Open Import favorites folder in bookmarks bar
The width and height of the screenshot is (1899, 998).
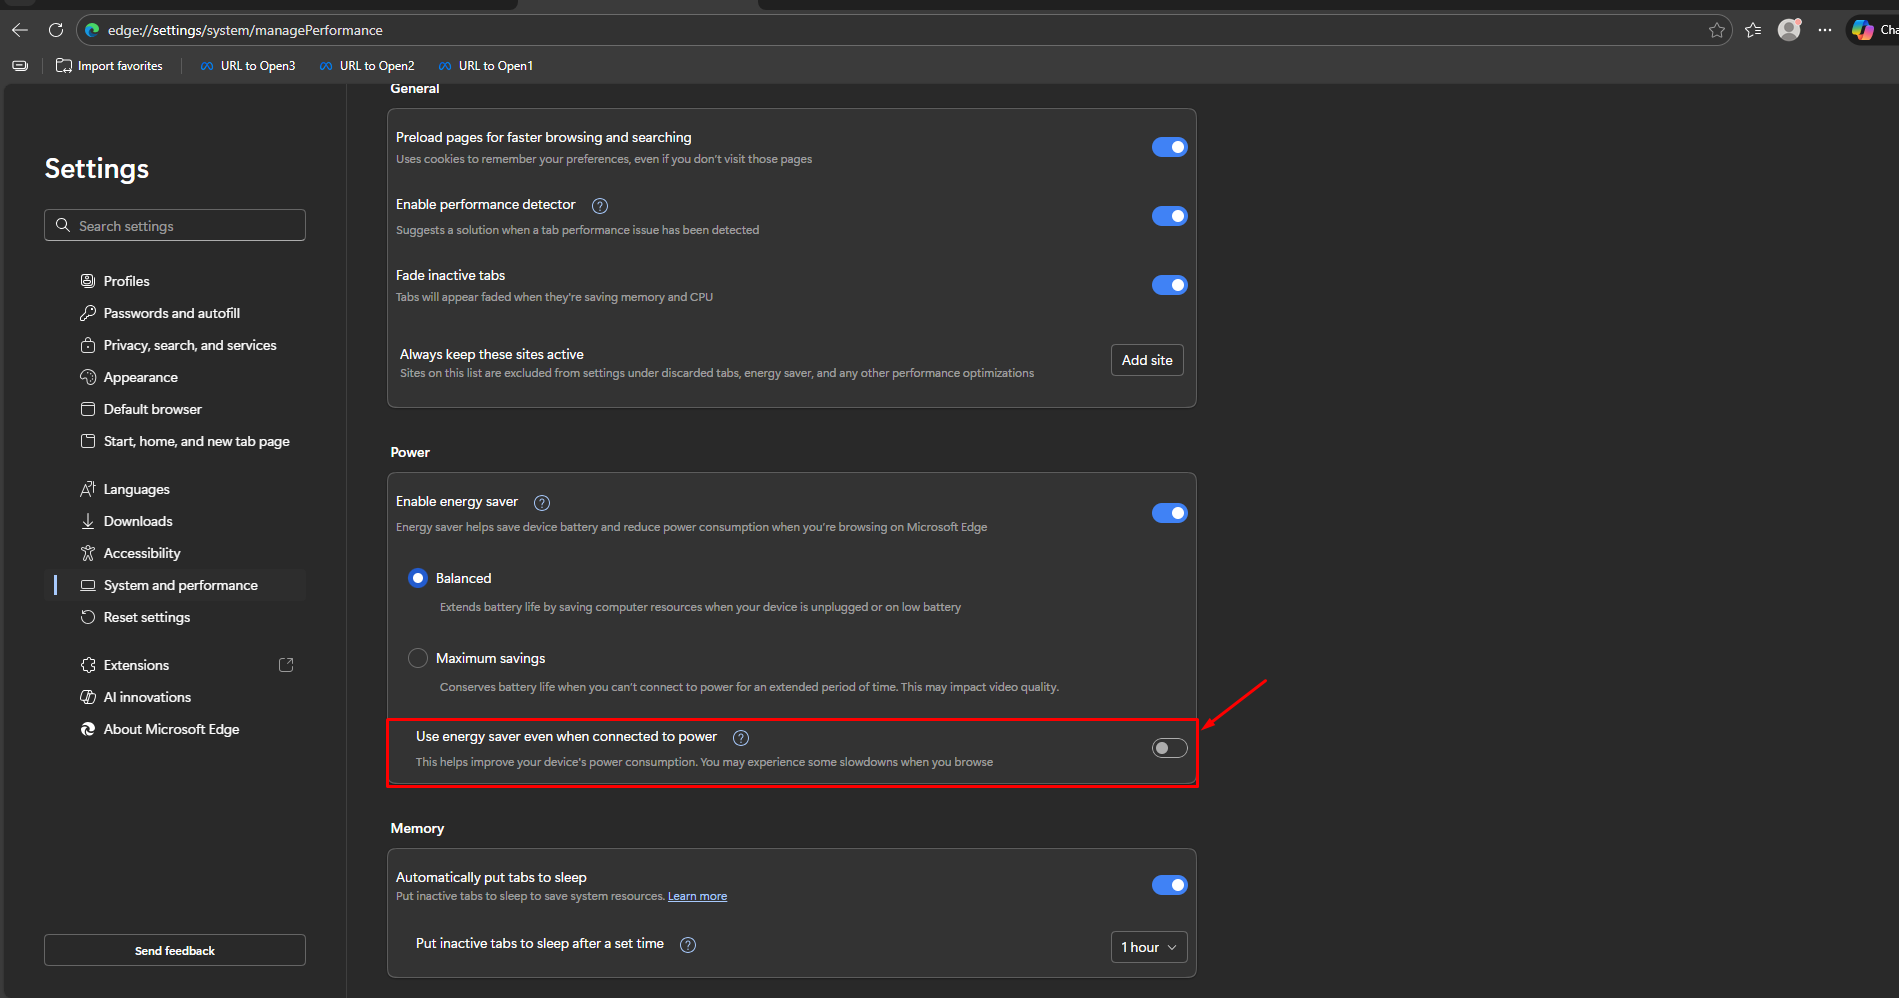[109, 66]
